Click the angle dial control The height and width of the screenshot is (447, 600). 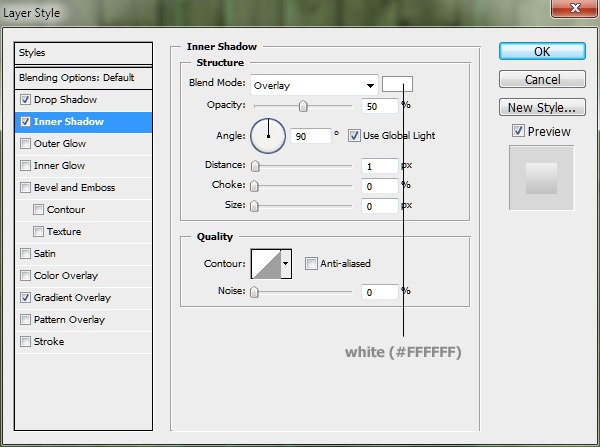click(268, 134)
